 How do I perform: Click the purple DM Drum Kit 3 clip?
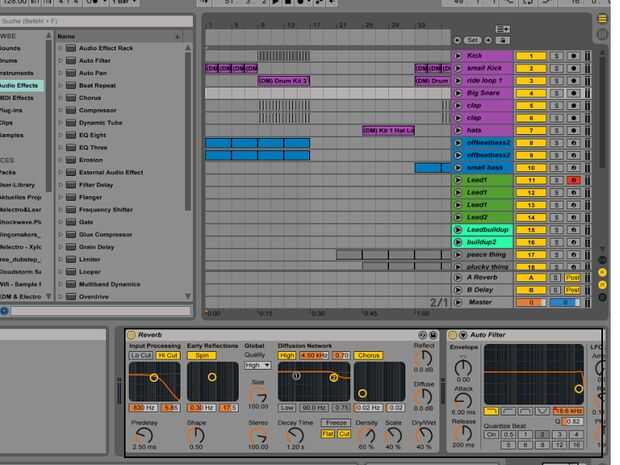(x=284, y=81)
